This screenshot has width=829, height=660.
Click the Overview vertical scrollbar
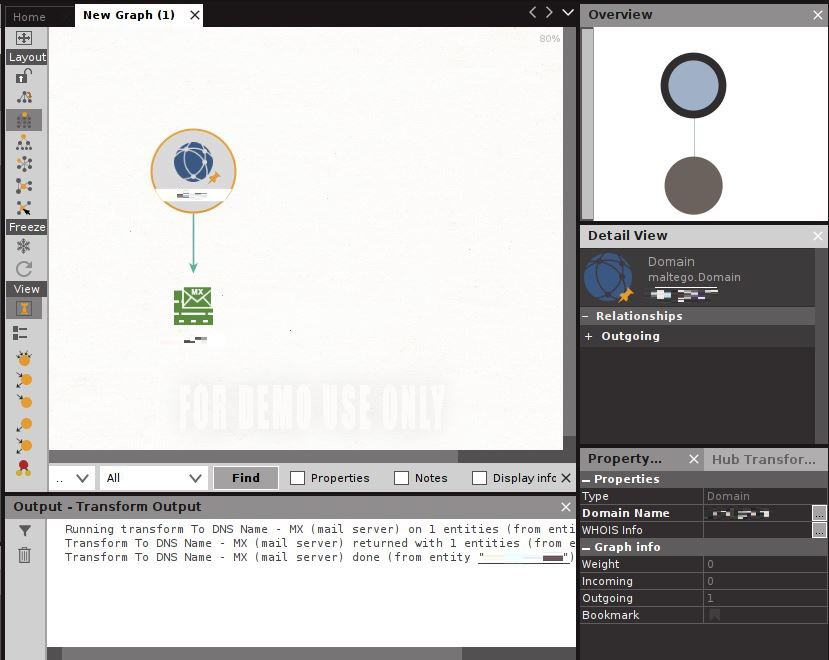coord(587,123)
